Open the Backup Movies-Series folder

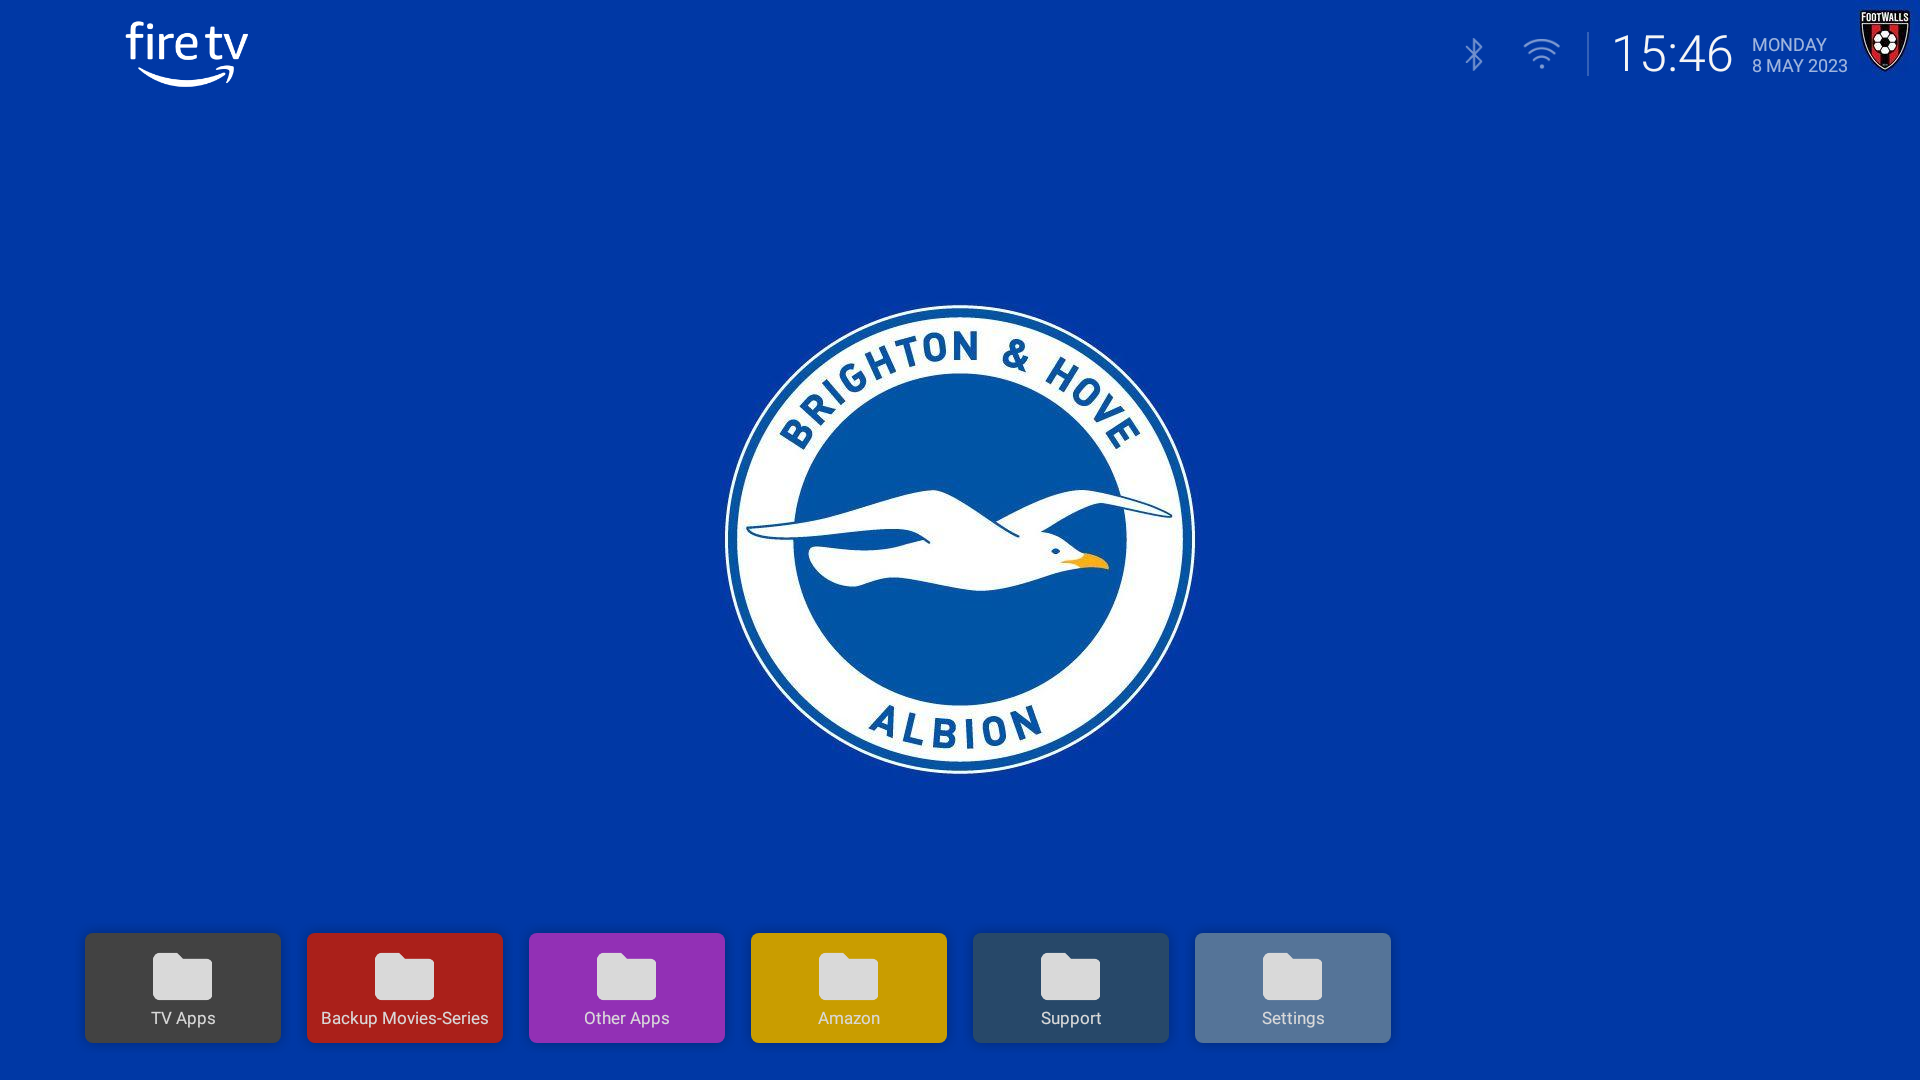tap(405, 988)
